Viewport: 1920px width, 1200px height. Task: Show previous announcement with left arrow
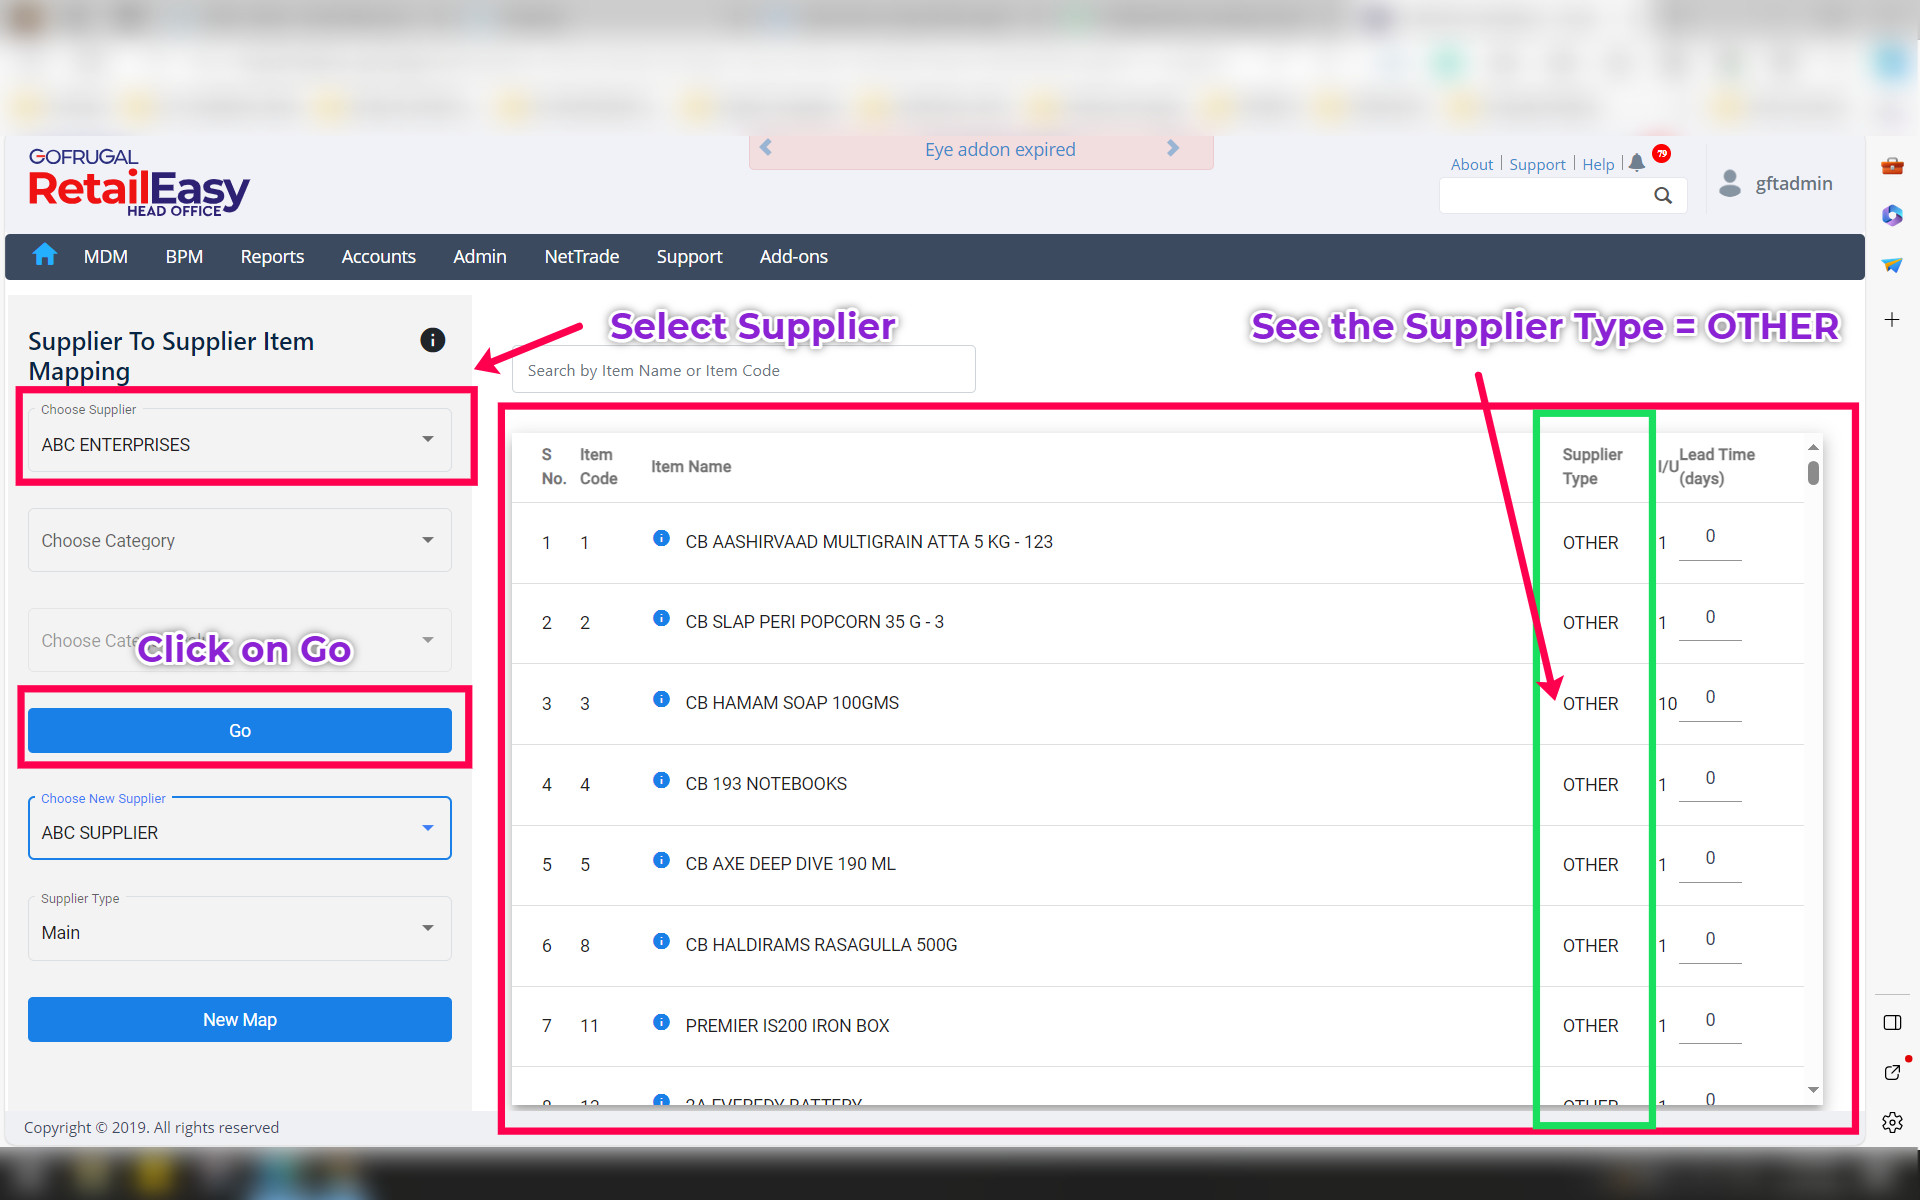[x=766, y=149]
